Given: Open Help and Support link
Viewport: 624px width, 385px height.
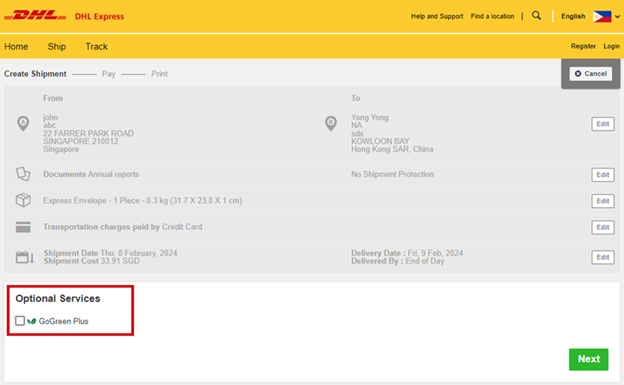Looking at the screenshot, I should click(437, 16).
